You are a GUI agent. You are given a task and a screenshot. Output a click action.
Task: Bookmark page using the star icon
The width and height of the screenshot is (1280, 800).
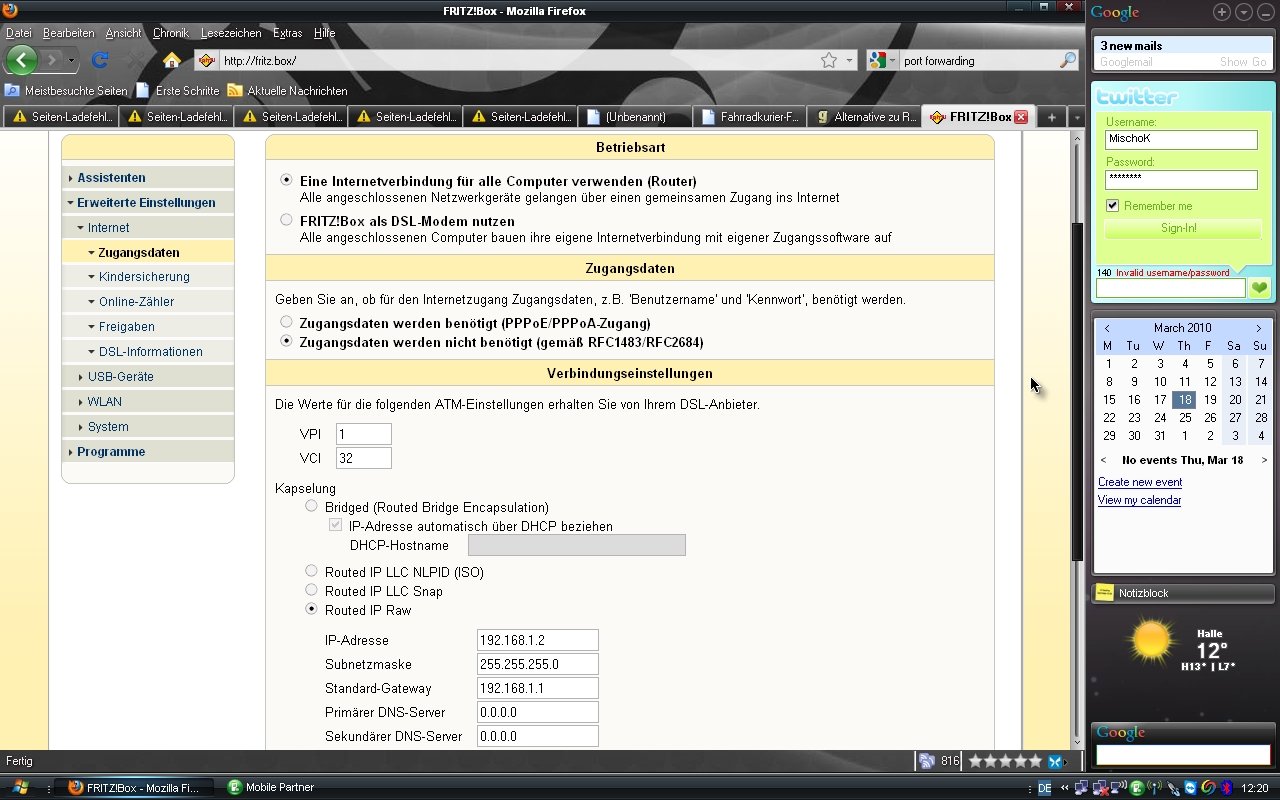829,61
